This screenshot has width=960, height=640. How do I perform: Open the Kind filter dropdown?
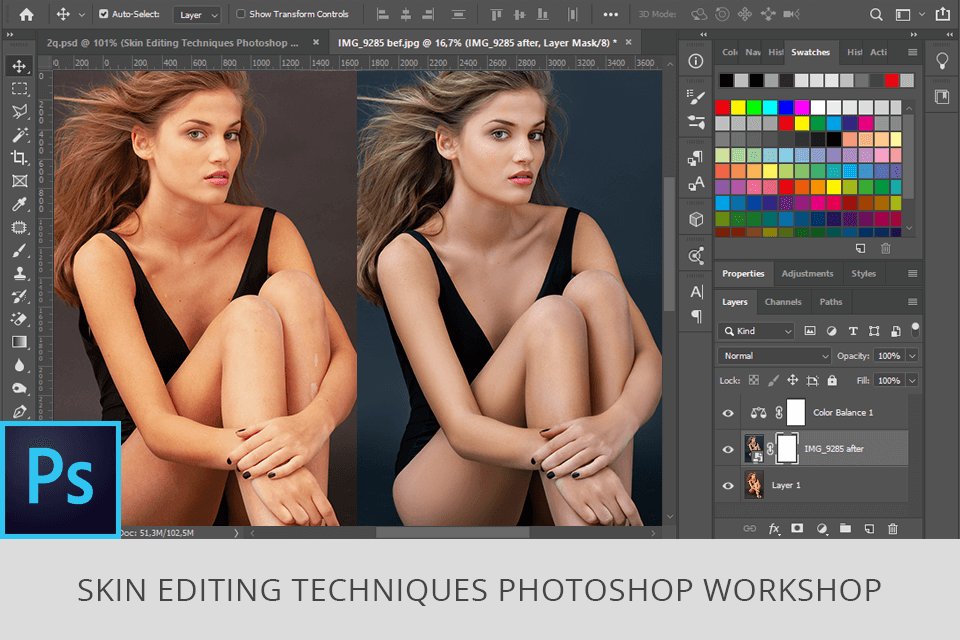point(756,330)
